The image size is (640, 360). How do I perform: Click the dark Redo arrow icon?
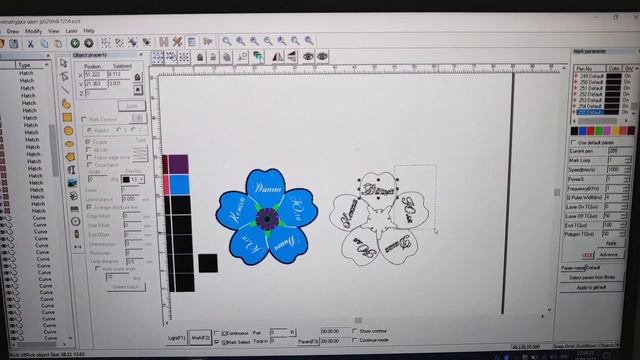point(89,43)
